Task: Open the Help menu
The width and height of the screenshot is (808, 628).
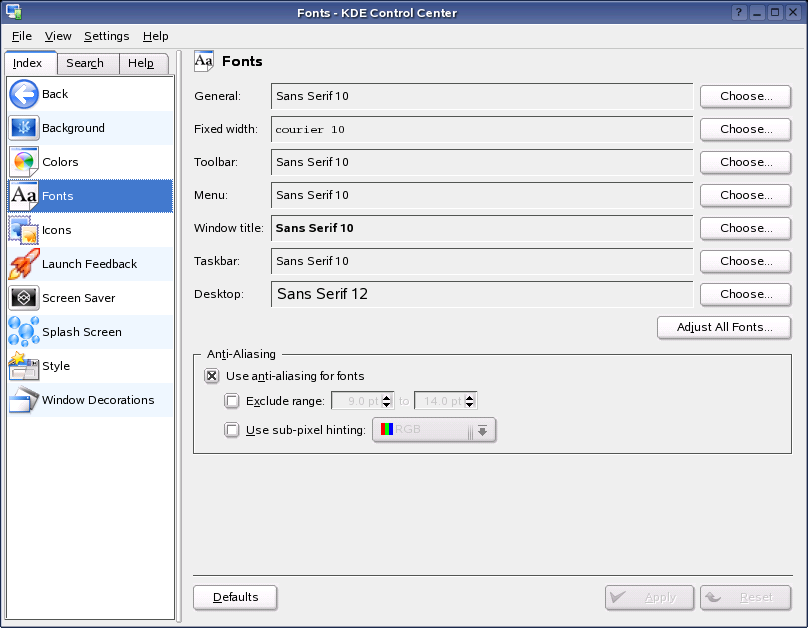Action: (155, 36)
